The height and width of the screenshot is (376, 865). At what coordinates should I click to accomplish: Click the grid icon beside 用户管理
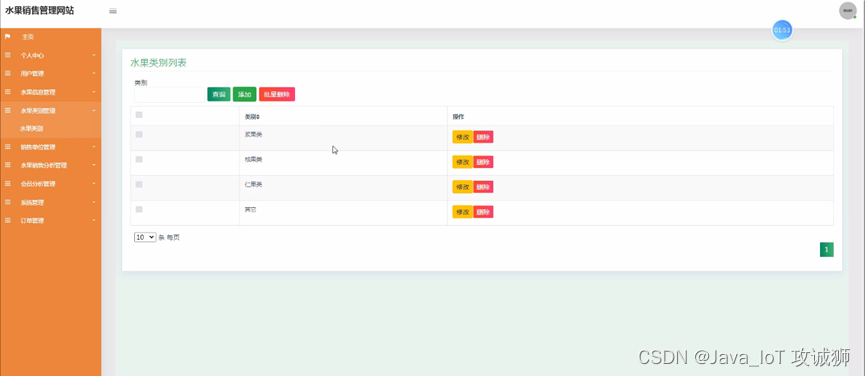(x=8, y=73)
